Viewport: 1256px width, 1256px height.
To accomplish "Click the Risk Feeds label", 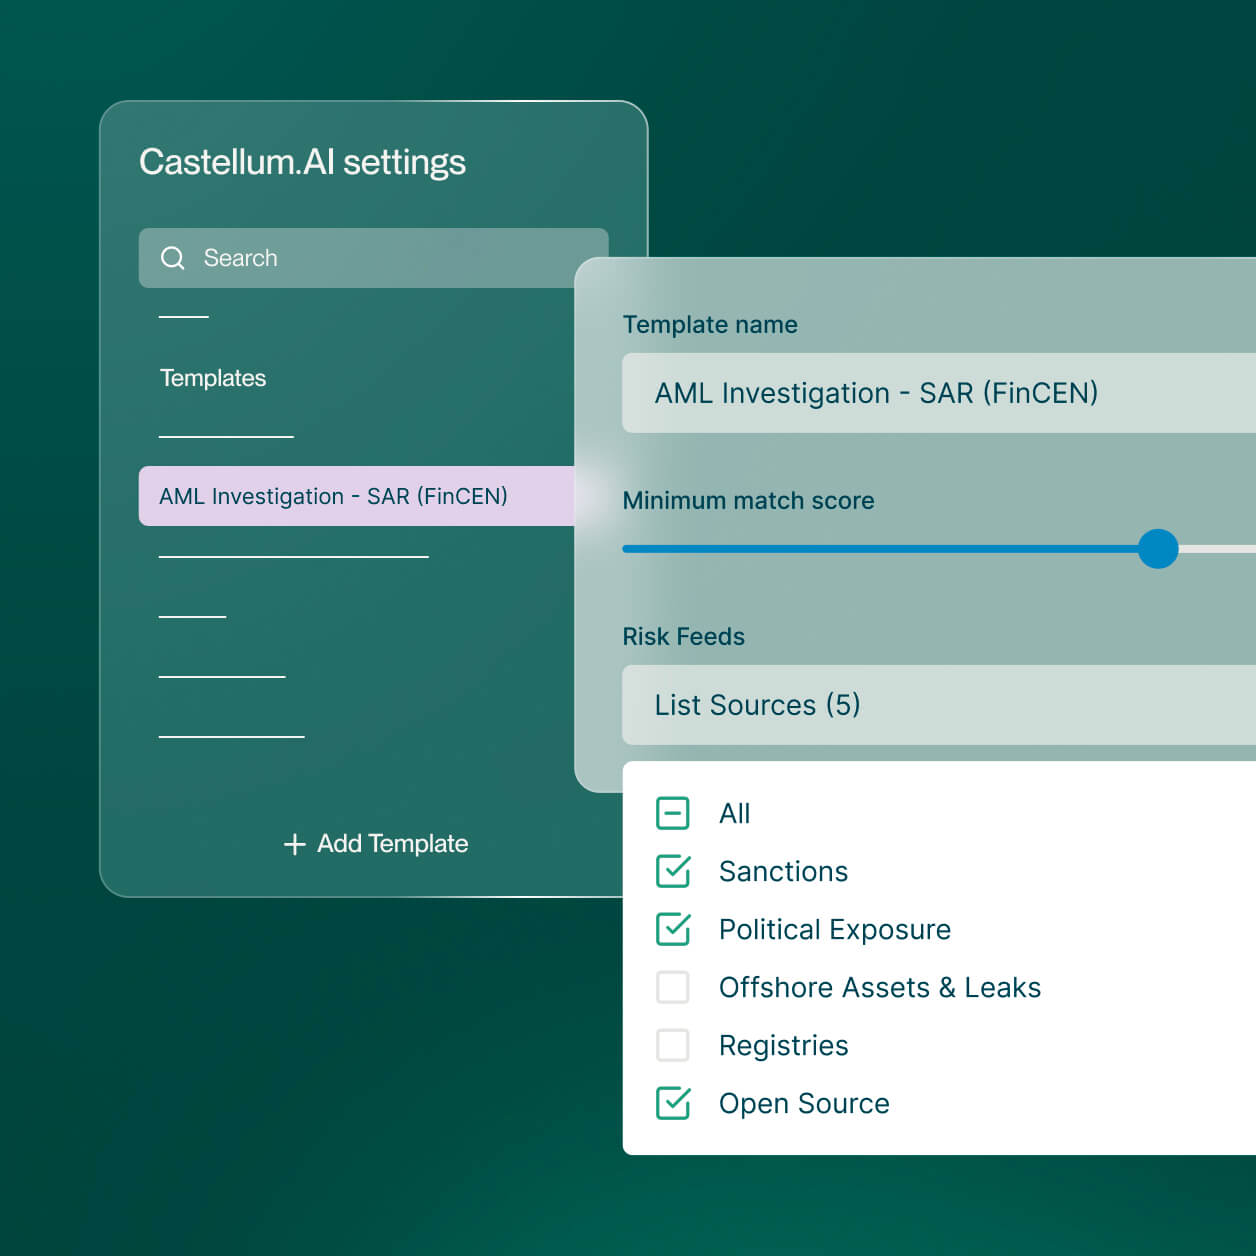I will [684, 637].
